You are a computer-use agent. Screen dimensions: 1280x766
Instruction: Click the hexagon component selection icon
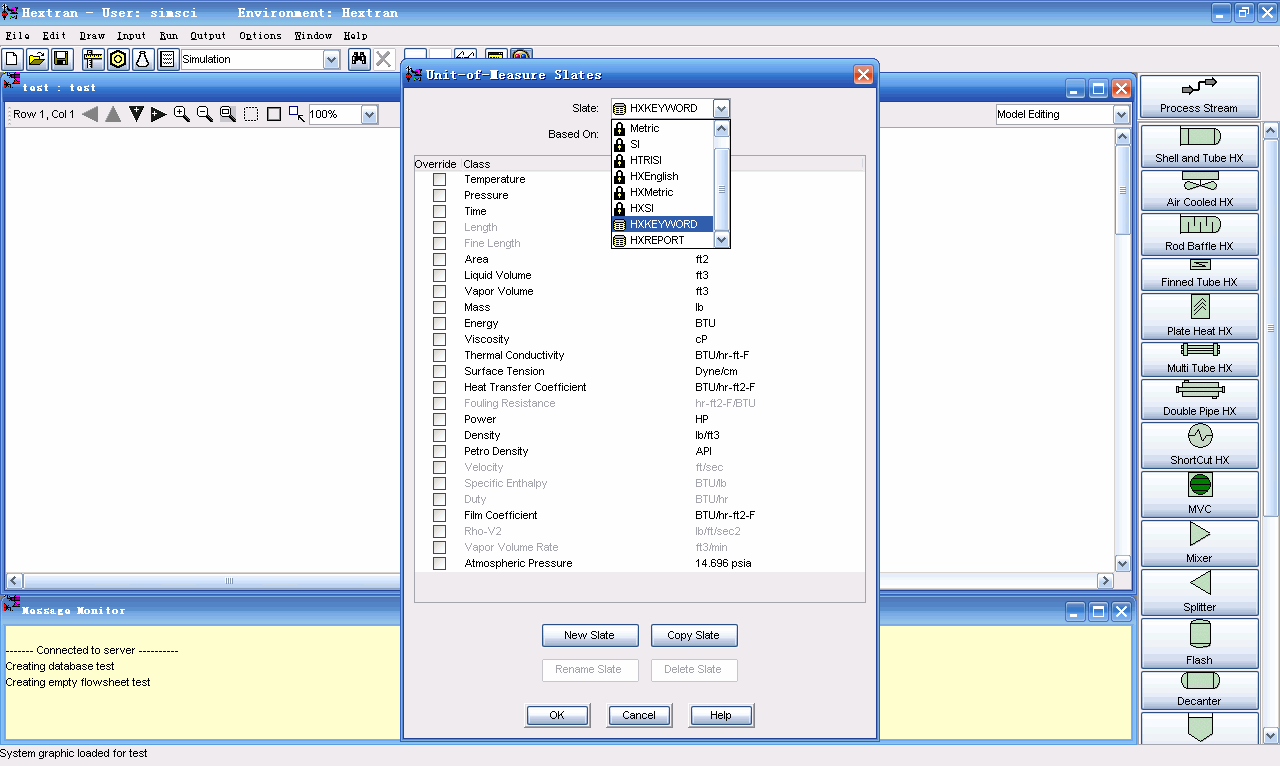118,59
